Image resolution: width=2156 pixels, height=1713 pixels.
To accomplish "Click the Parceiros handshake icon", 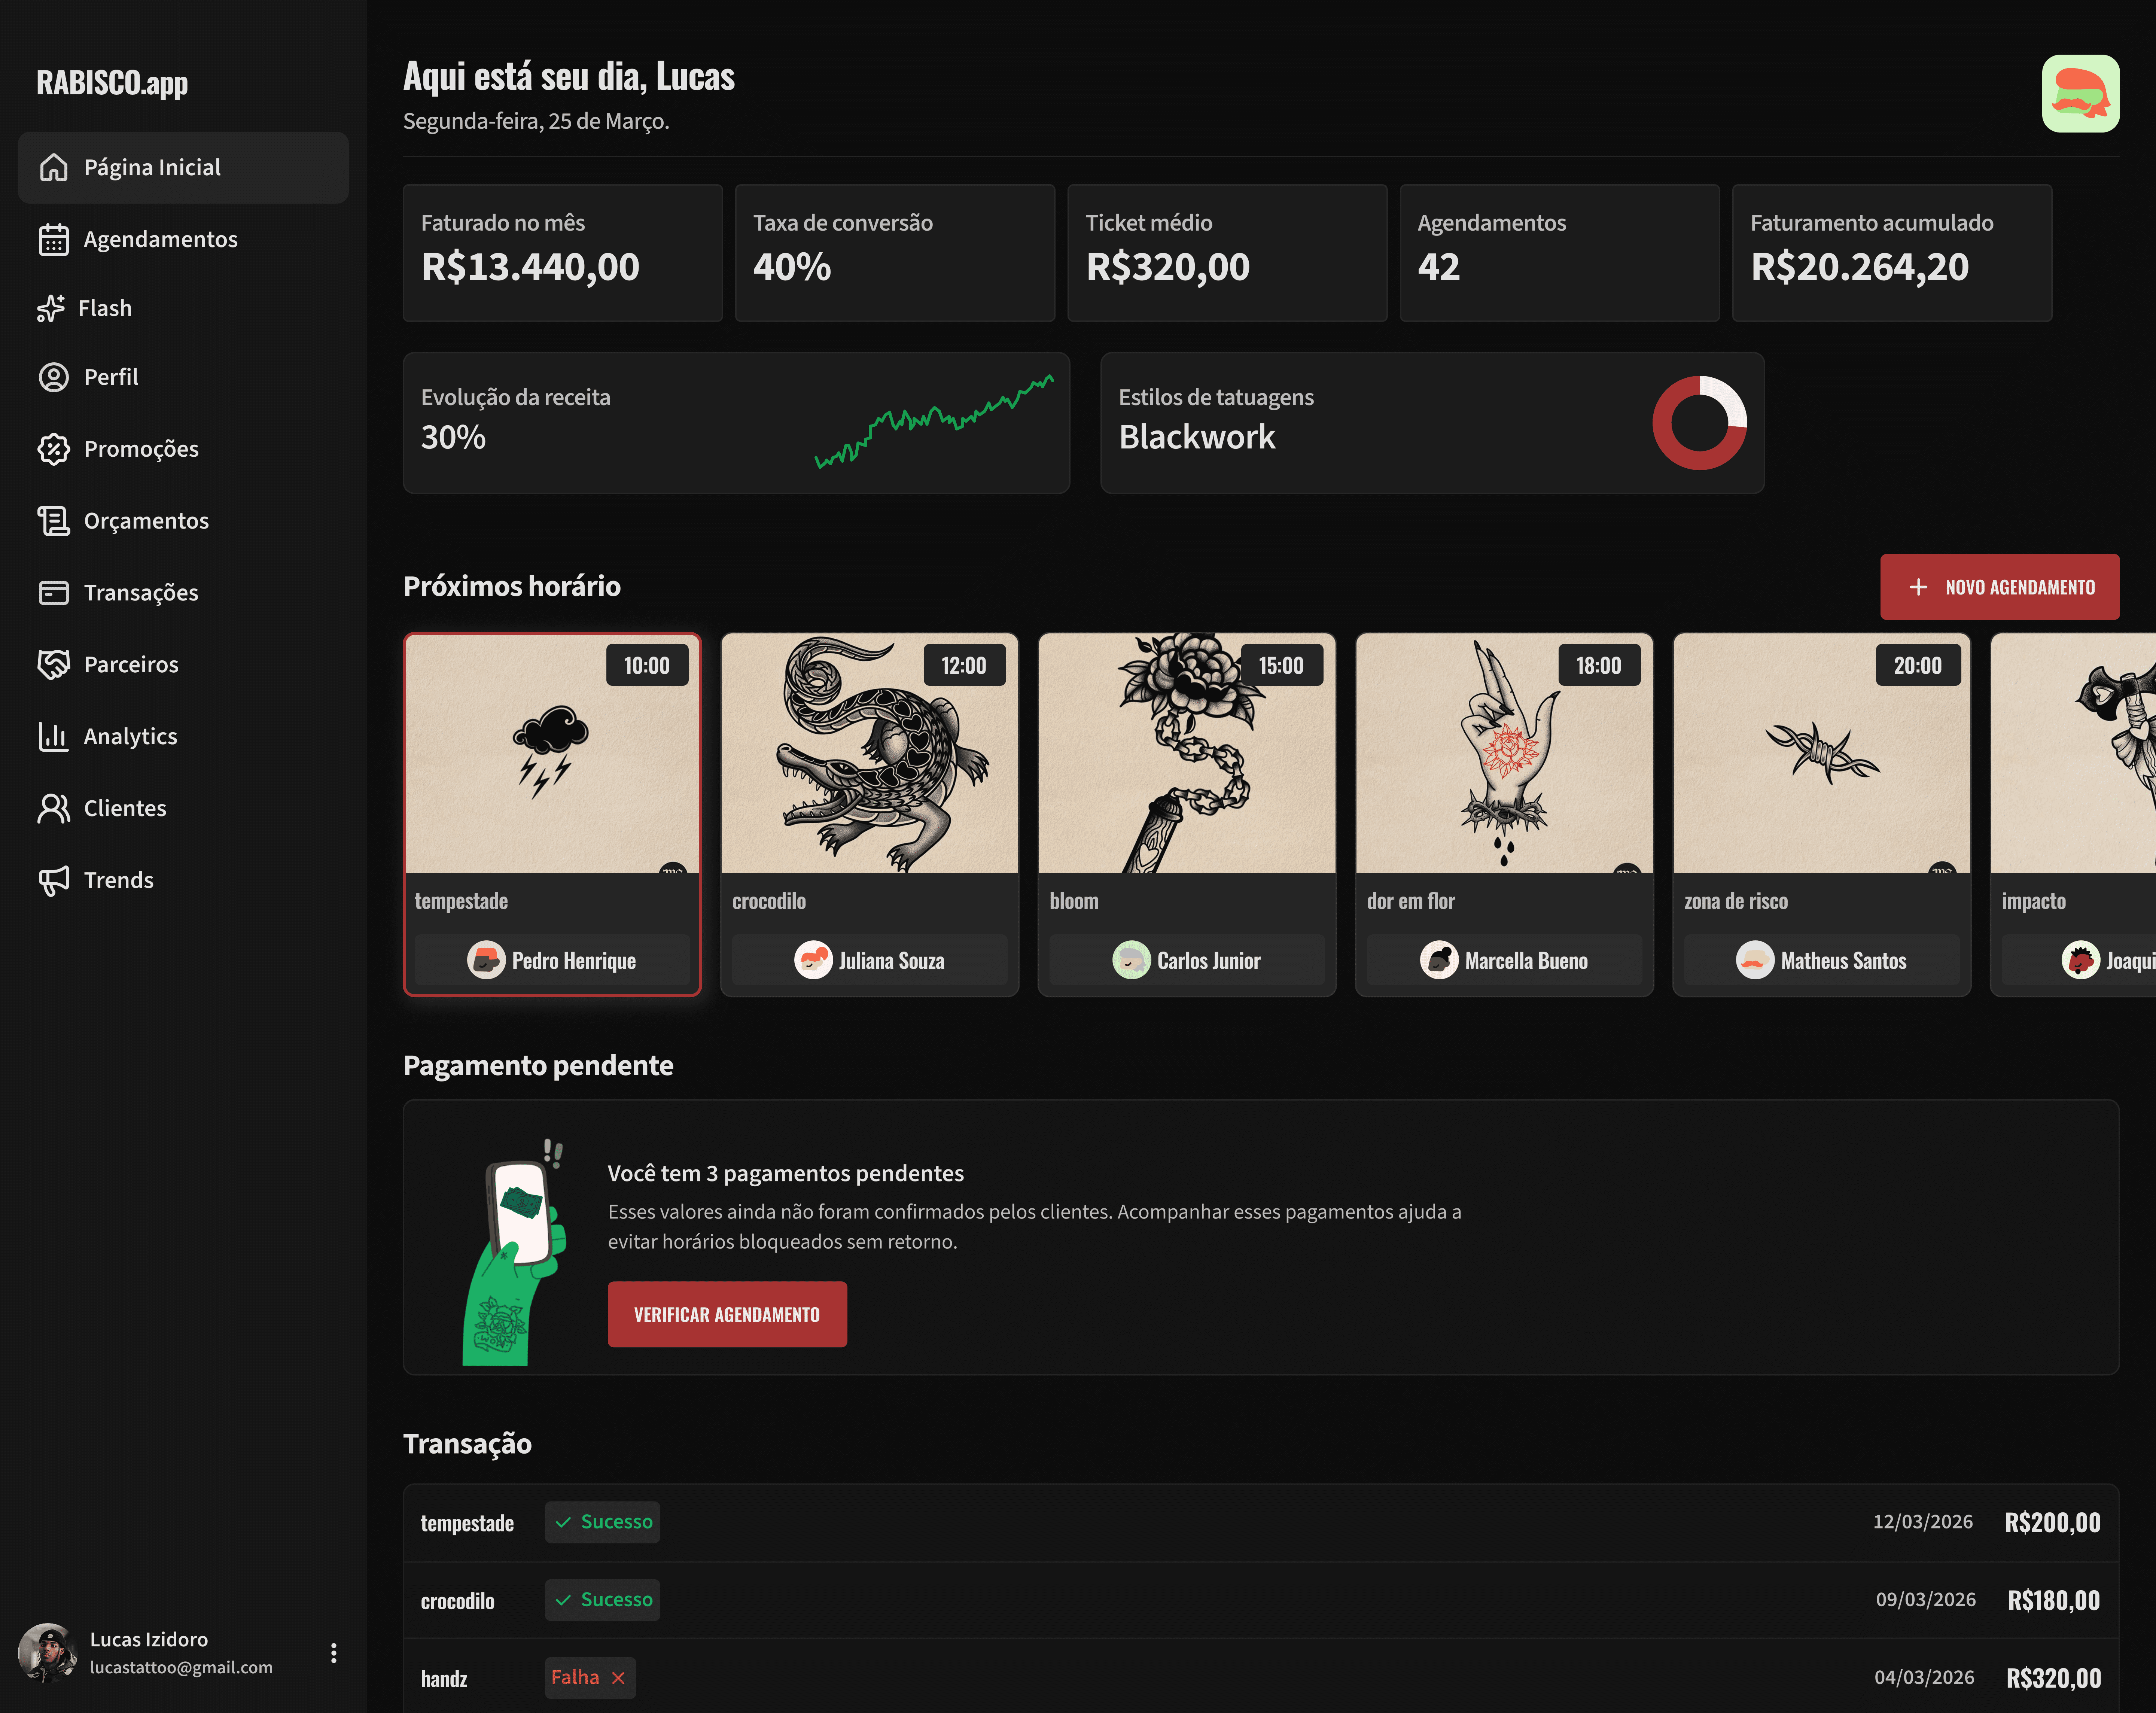I will click(x=53, y=665).
